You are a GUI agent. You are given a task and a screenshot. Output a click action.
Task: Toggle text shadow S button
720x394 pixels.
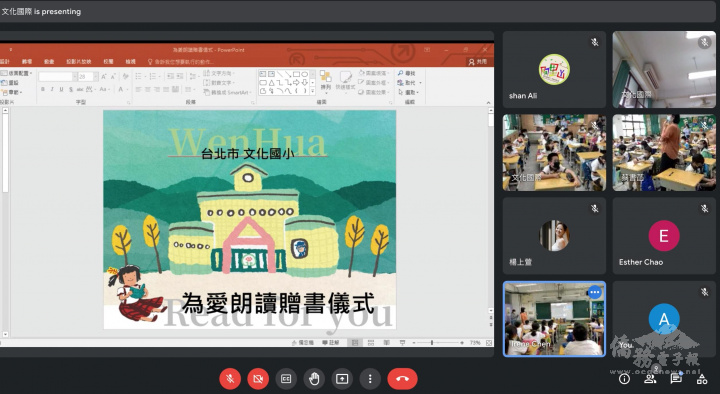click(x=71, y=89)
